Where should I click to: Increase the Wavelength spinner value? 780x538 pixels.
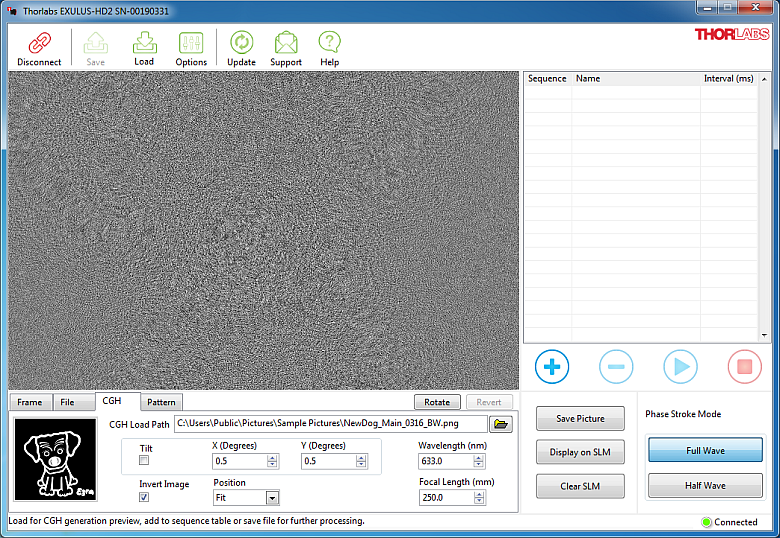[x=480, y=457]
